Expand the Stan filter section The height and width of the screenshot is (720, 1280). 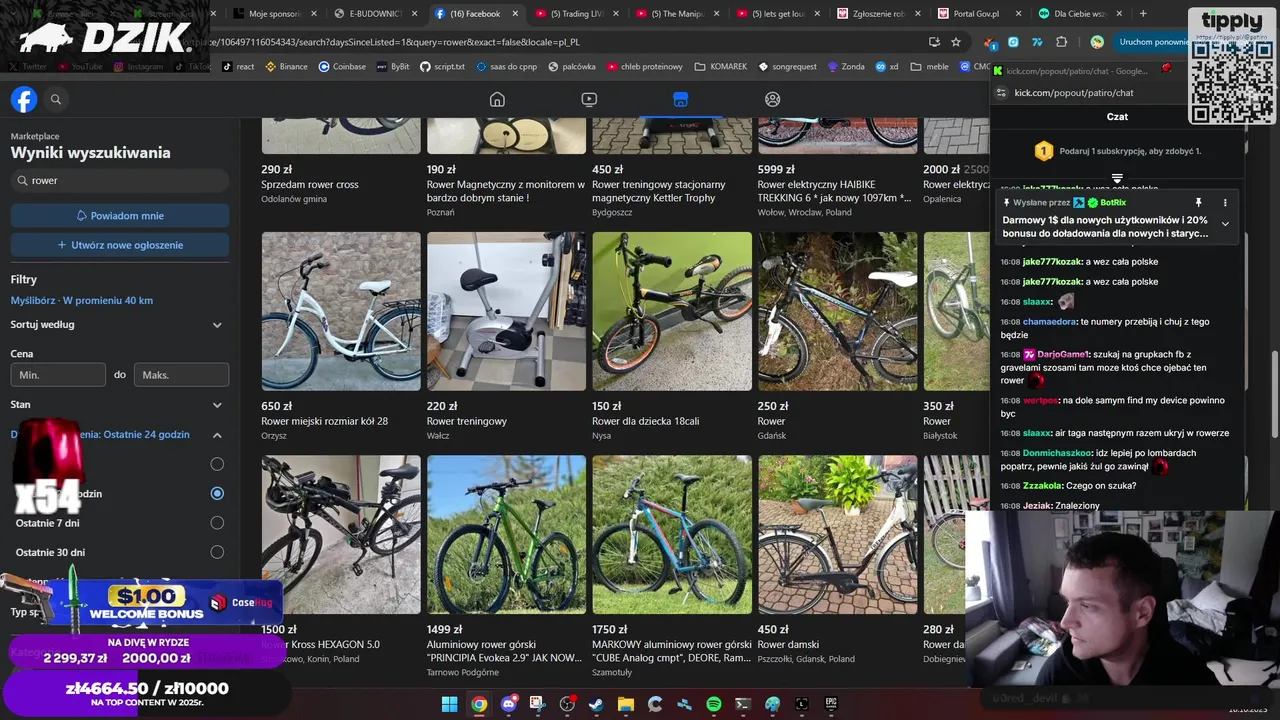point(217,405)
